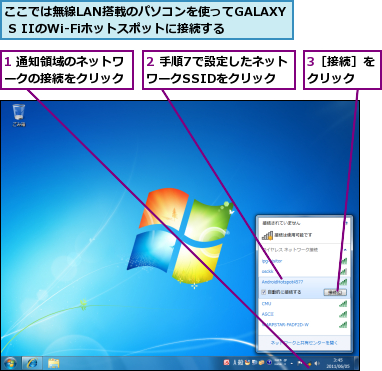This screenshot has width=382, height=371.
Task: Launch Internet Explorer from the taskbar
Action: (32, 363)
